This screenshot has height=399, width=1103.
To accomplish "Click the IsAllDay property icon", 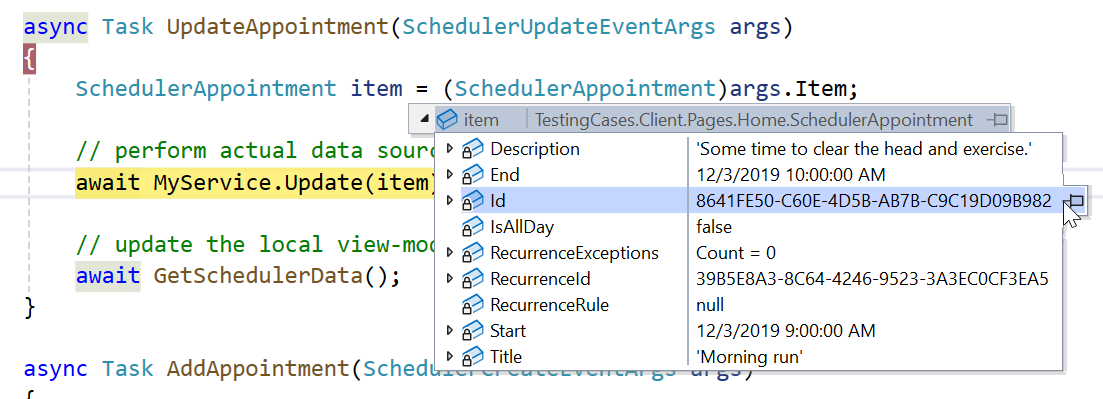I will [472, 227].
